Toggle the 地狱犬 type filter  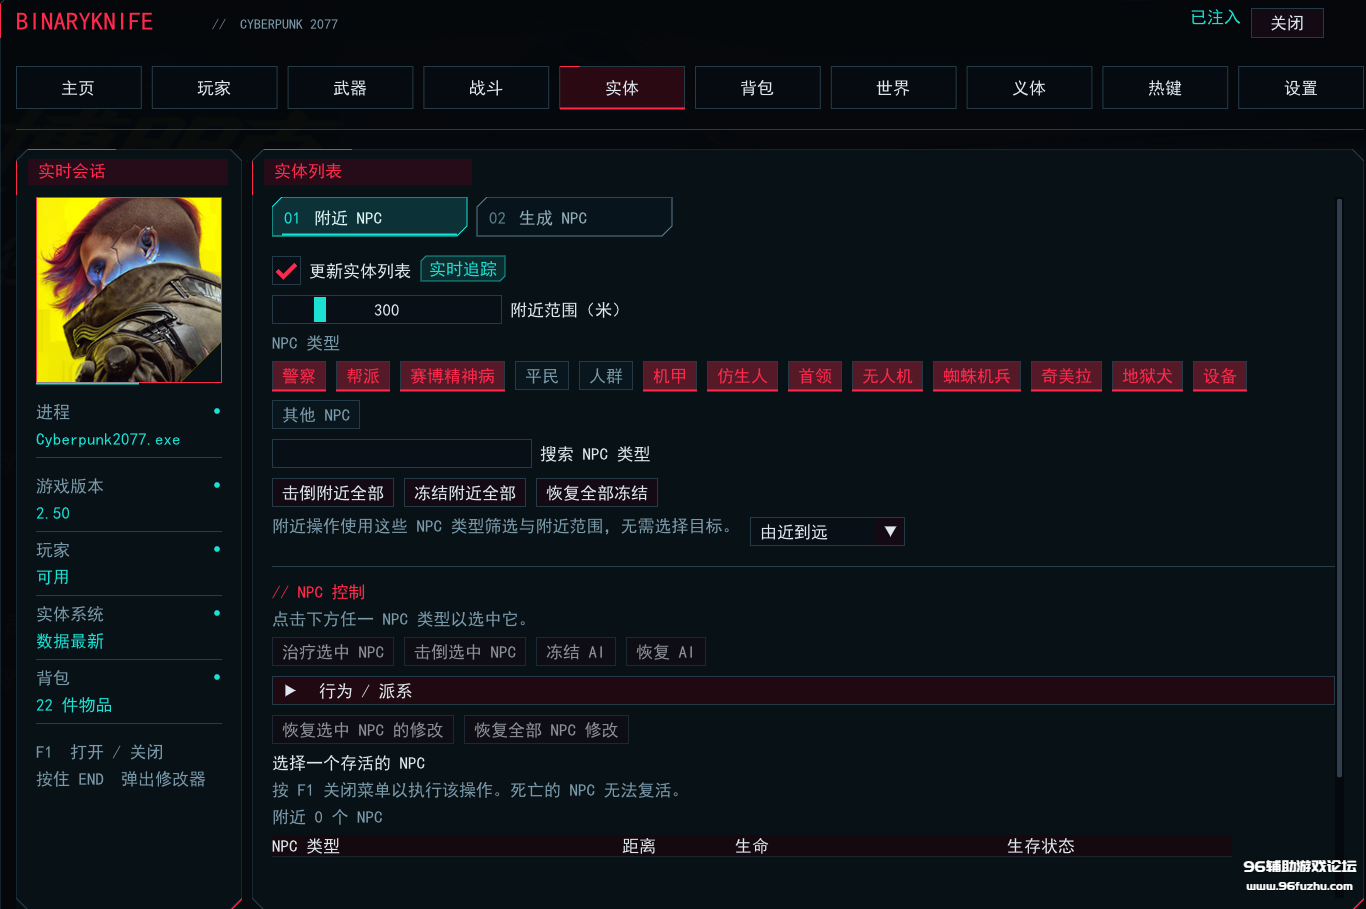point(1147,376)
